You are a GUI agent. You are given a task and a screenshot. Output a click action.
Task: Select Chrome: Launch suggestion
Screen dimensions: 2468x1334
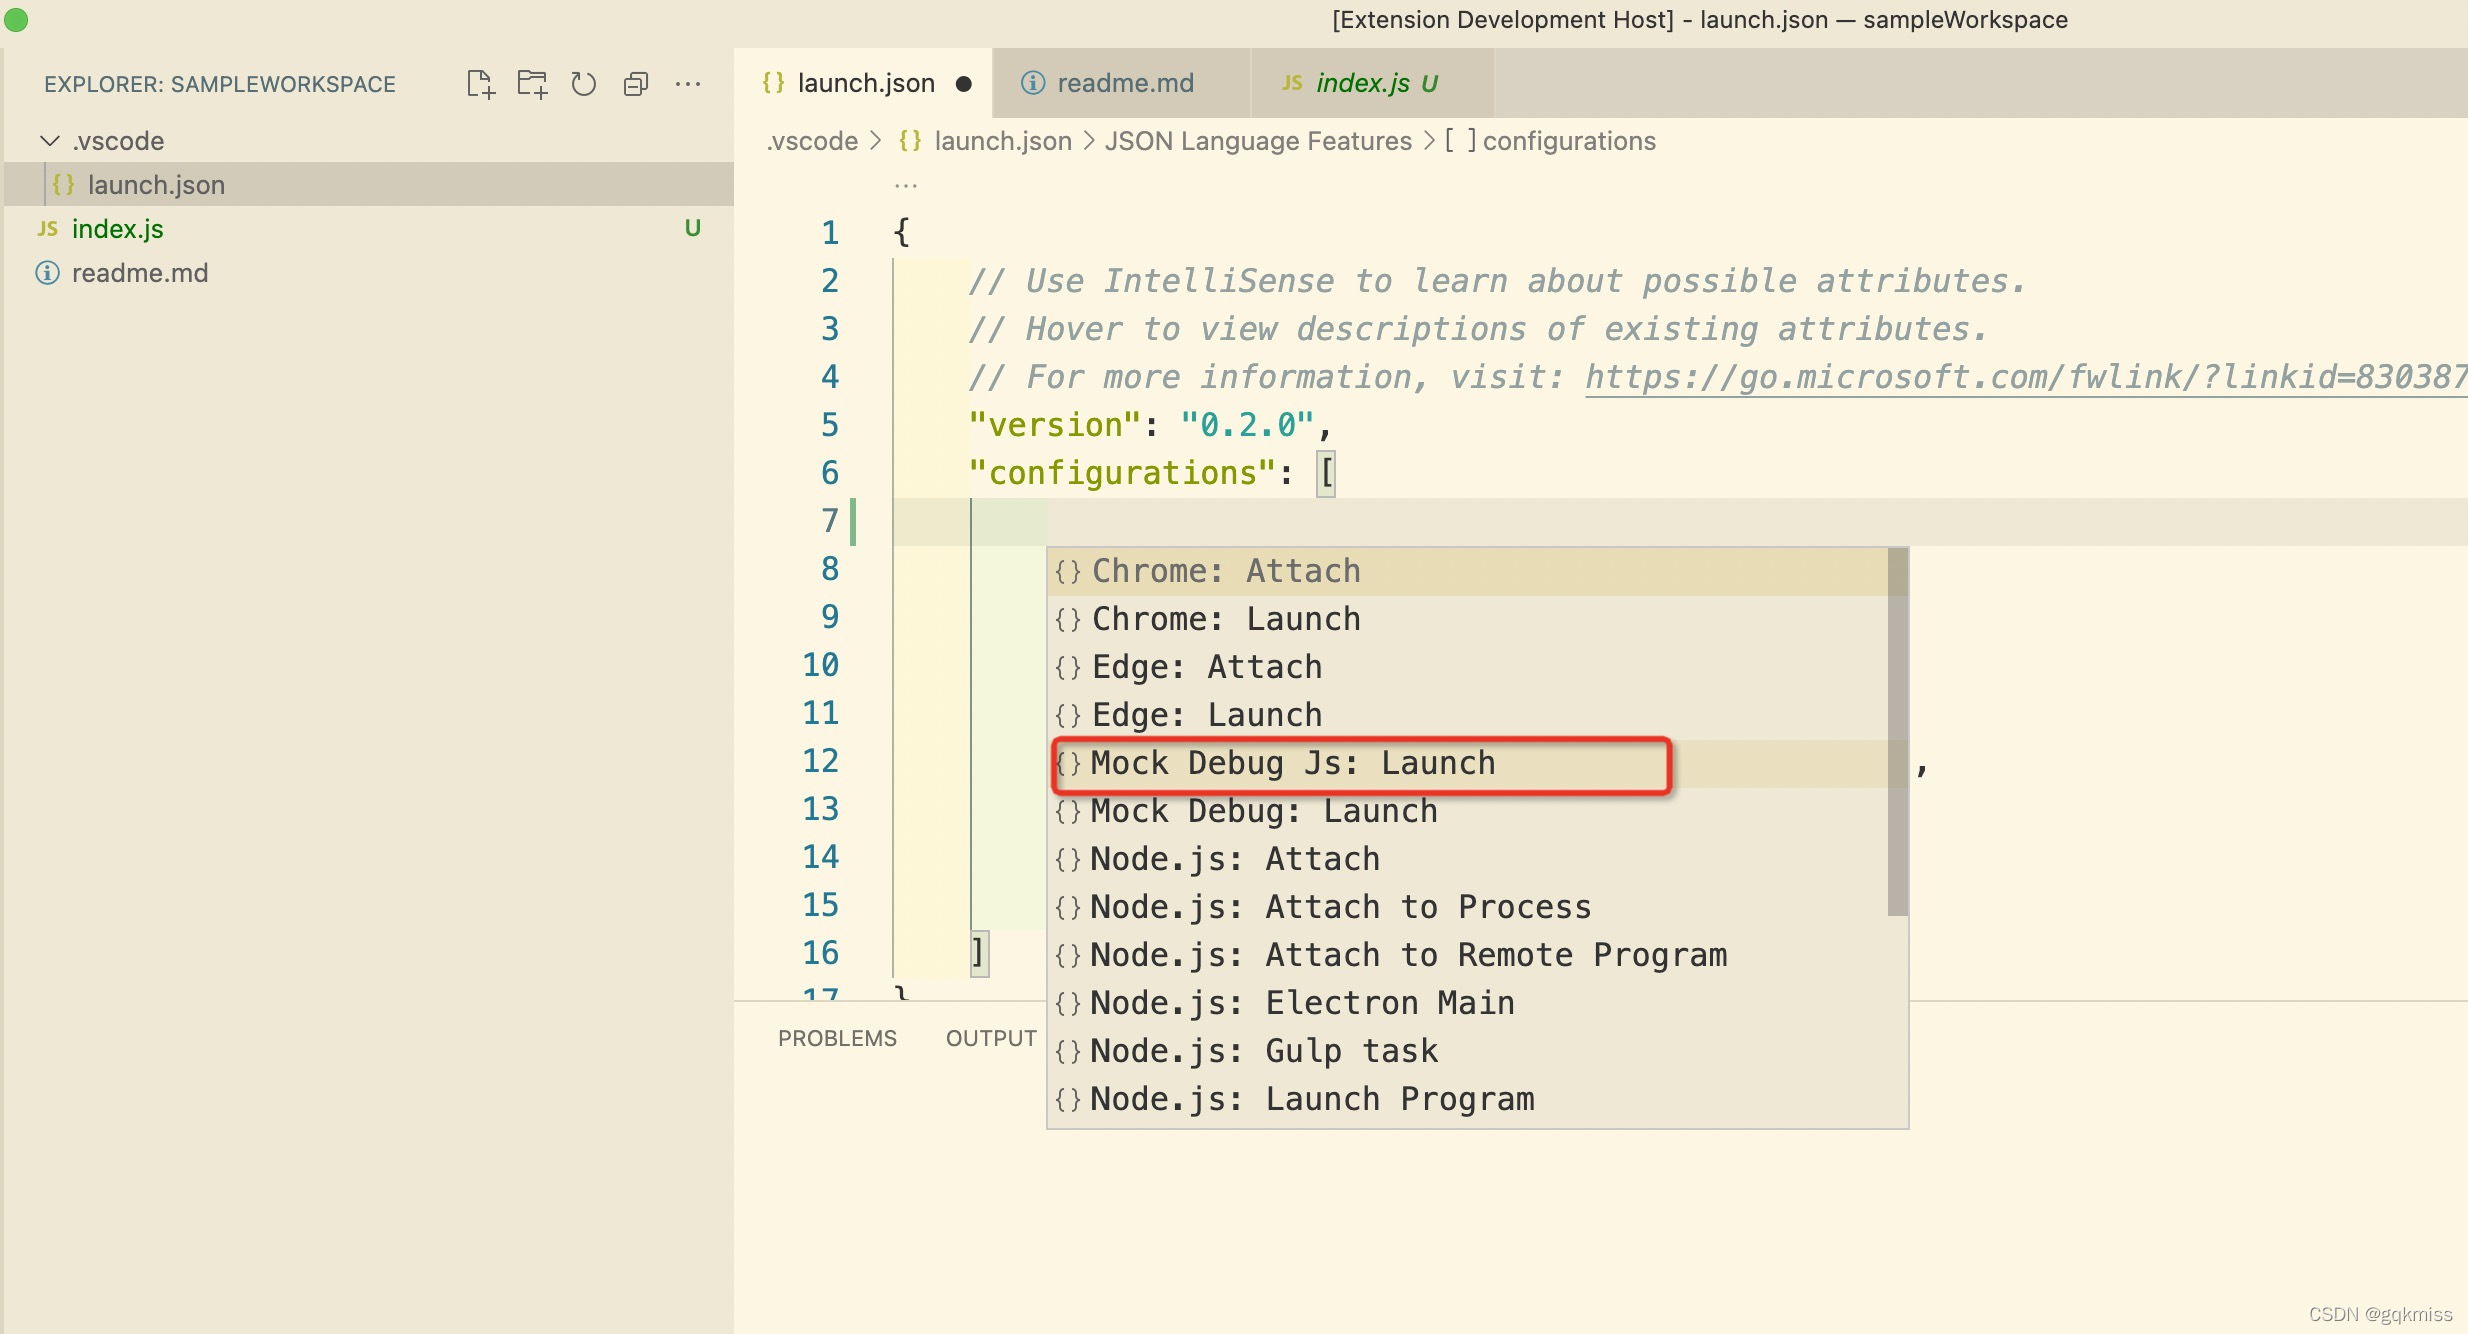[1468, 620]
